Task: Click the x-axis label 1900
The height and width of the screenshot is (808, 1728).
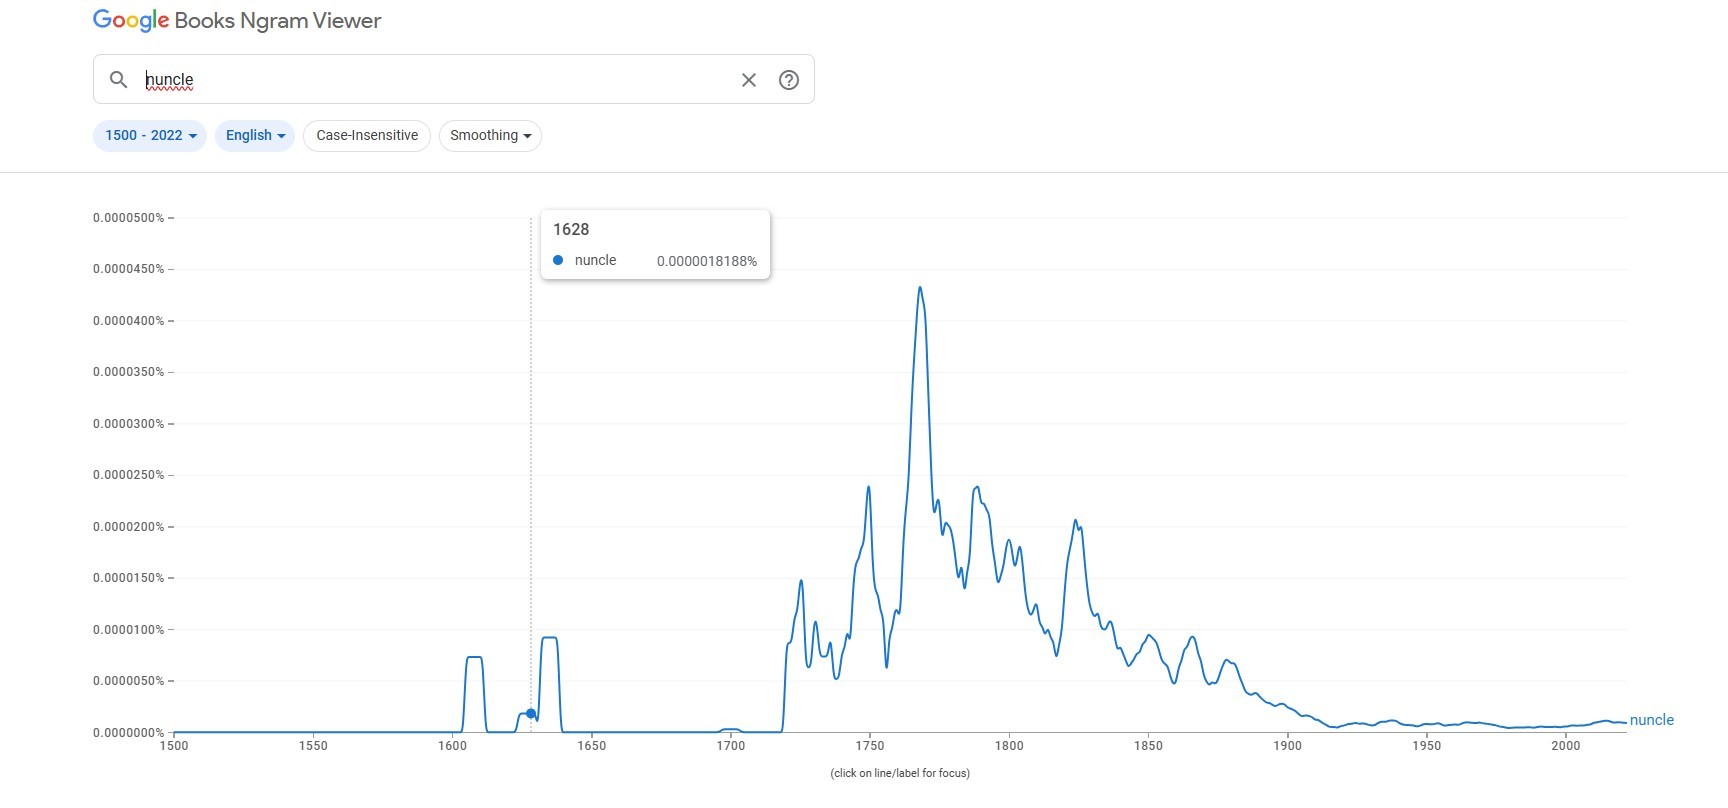Action: tap(1288, 746)
